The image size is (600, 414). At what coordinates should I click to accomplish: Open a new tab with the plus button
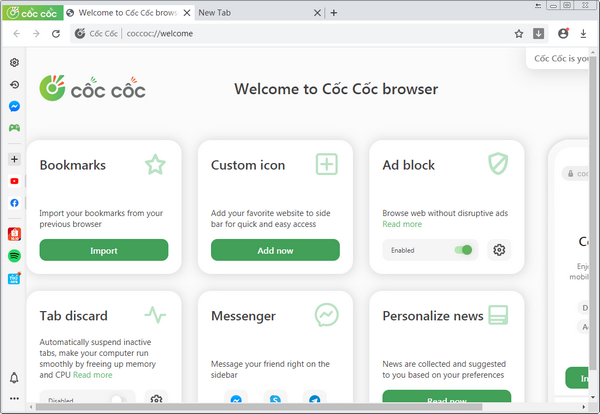point(334,13)
